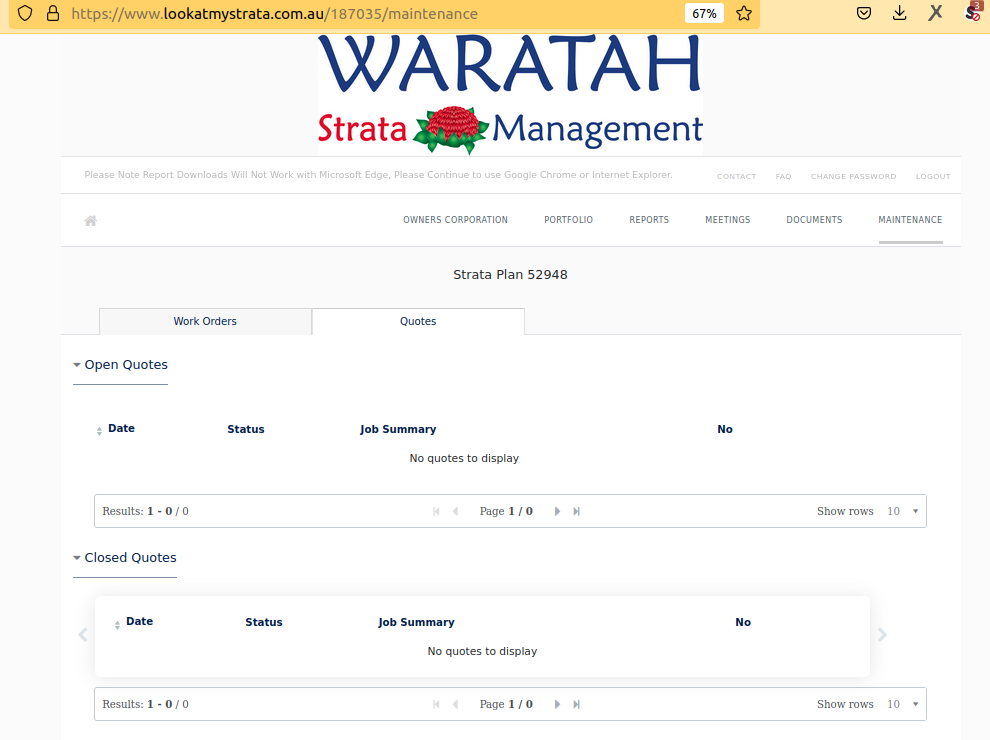Image resolution: width=990 pixels, height=740 pixels.
Task: Open the Portfolio menu
Action: coord(568,220)
